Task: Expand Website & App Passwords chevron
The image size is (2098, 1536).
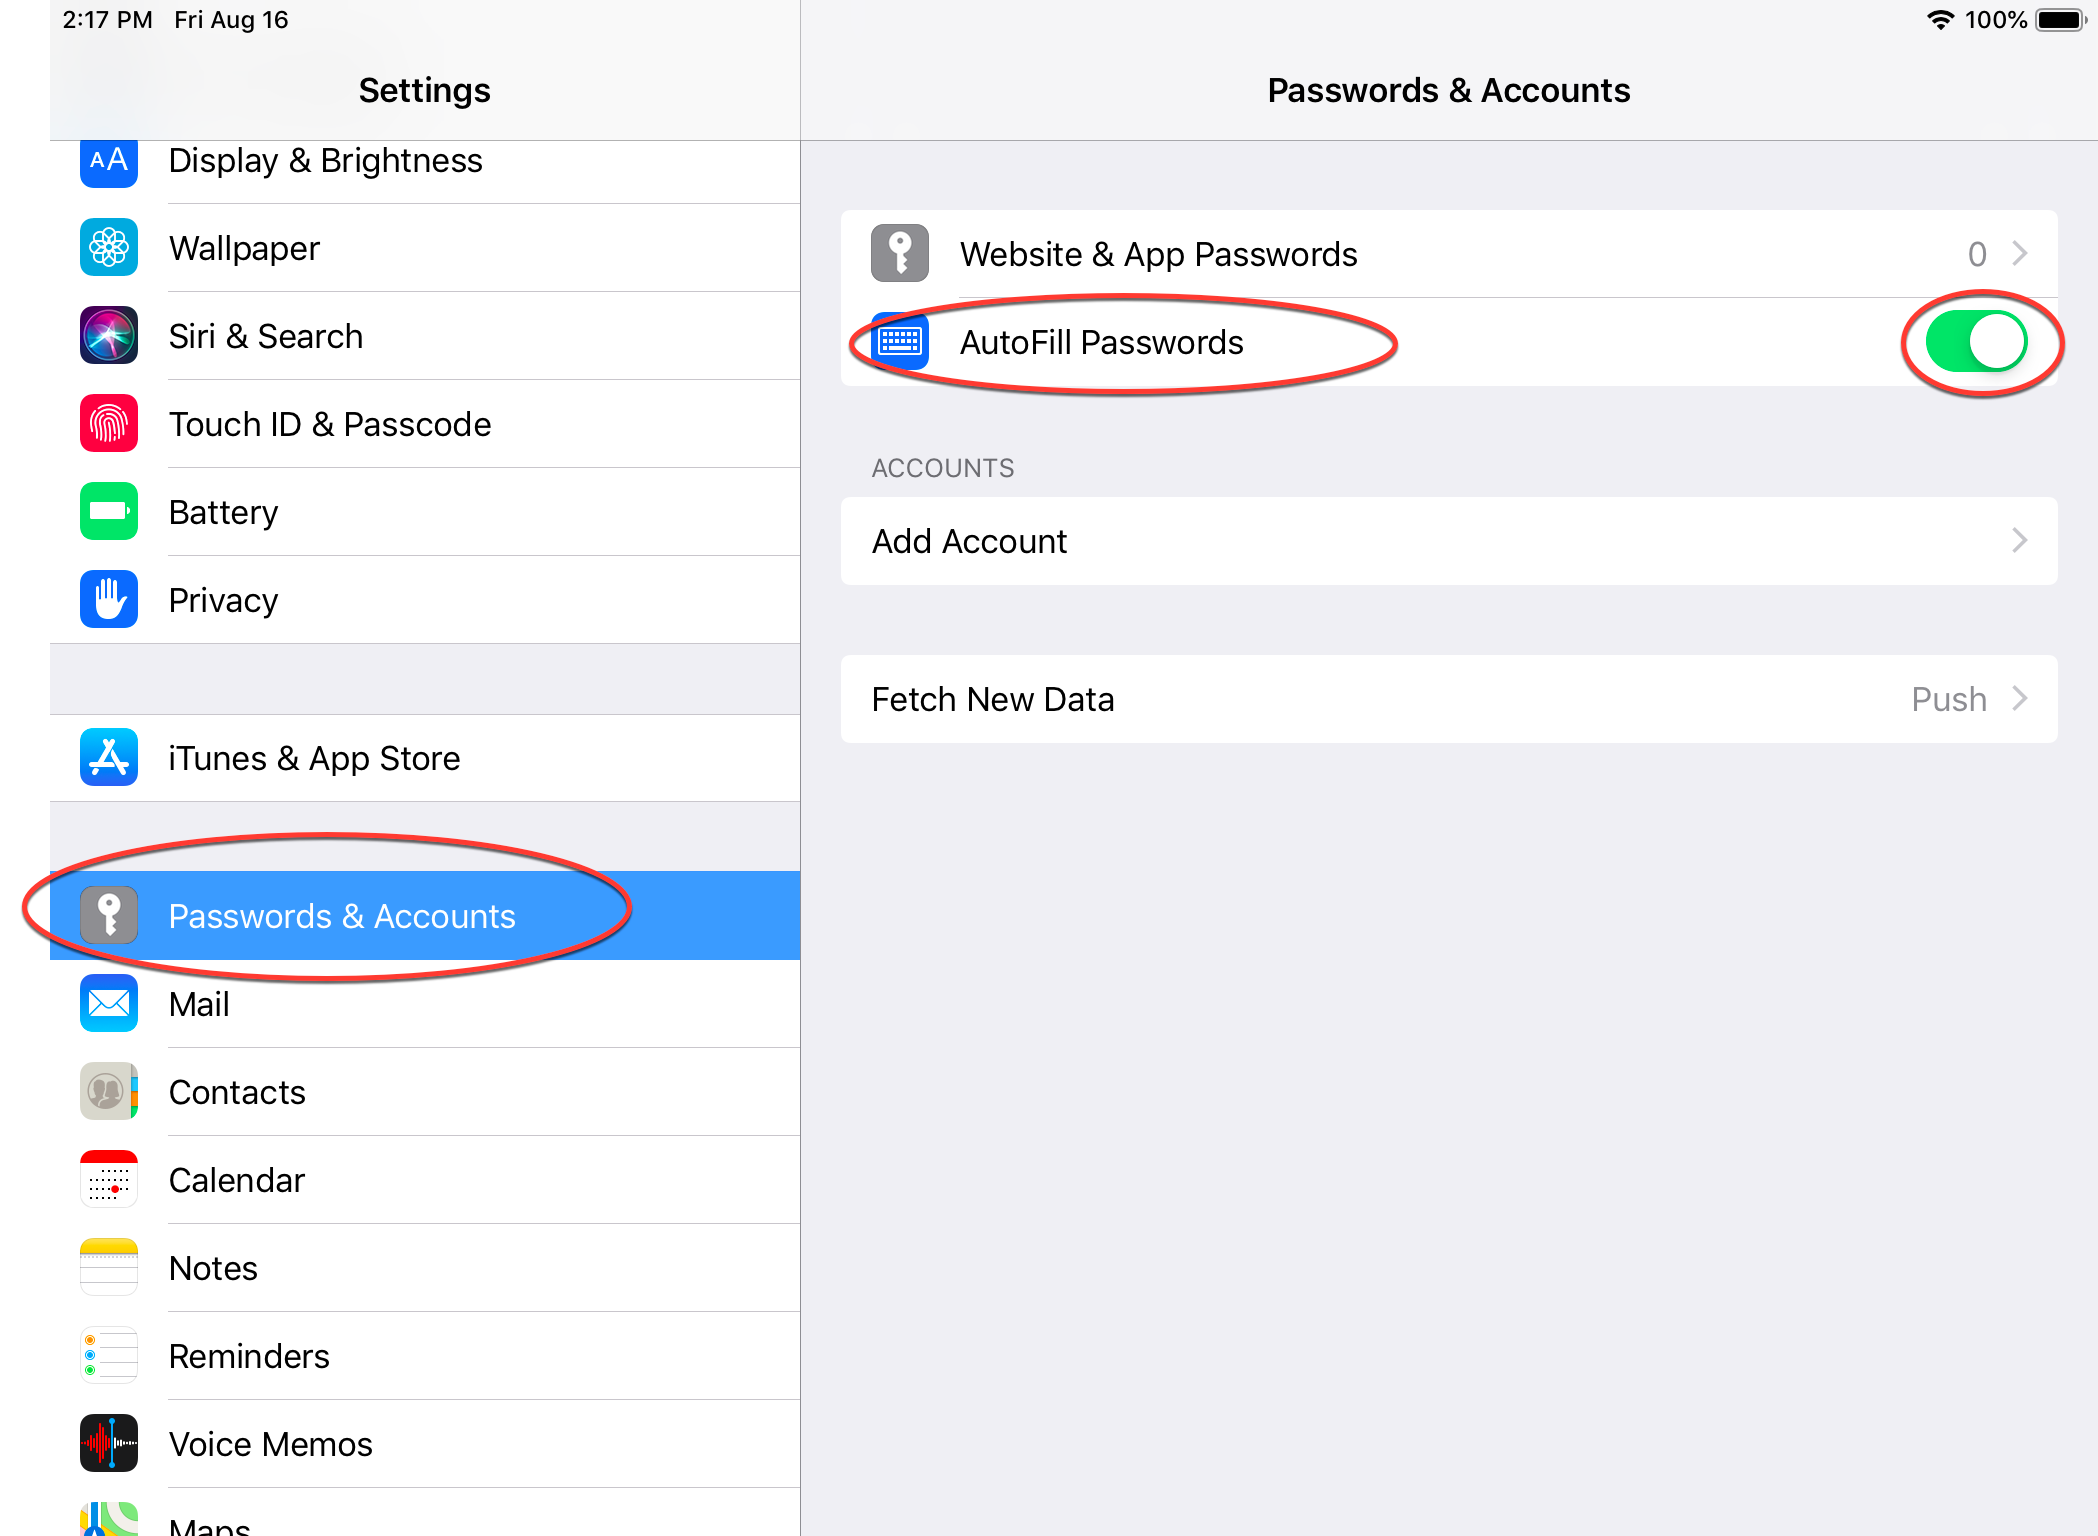Action: click(2020, 254)
